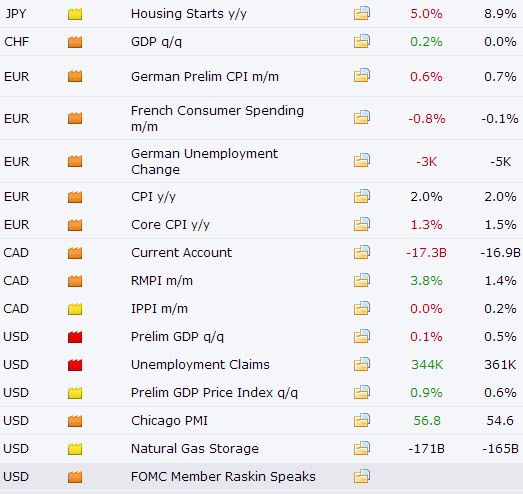Open detail folder for Prelim GDP q/q

coord(362,337)
